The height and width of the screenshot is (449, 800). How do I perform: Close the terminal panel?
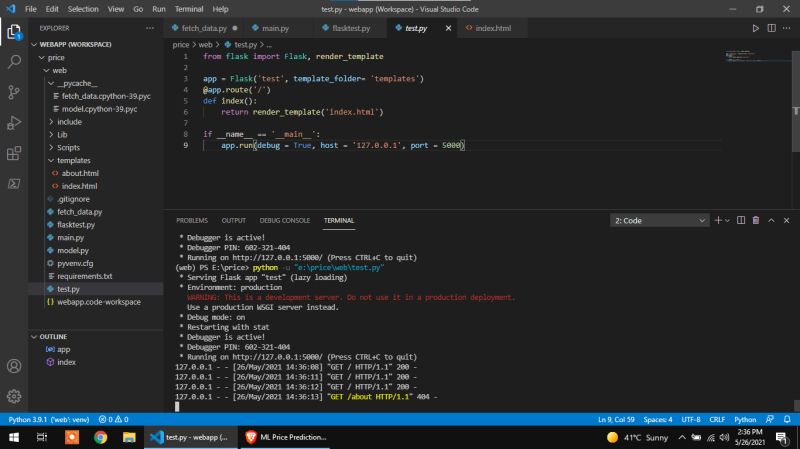786,220
